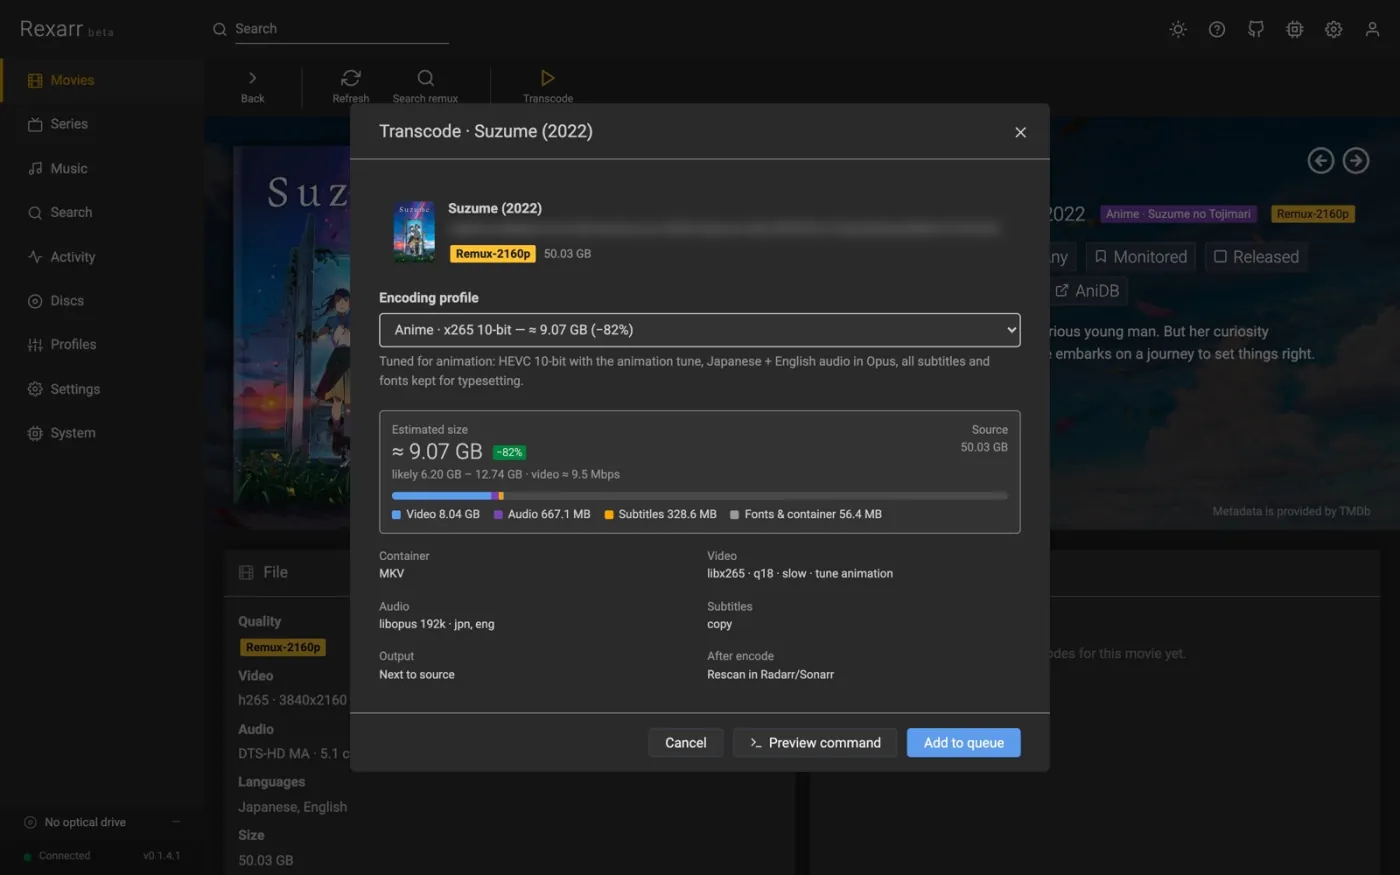The width and height of the screenshot is (1400, 875).
Task: Click the Remux-2160p badge in the dialog
Action: 493,254
